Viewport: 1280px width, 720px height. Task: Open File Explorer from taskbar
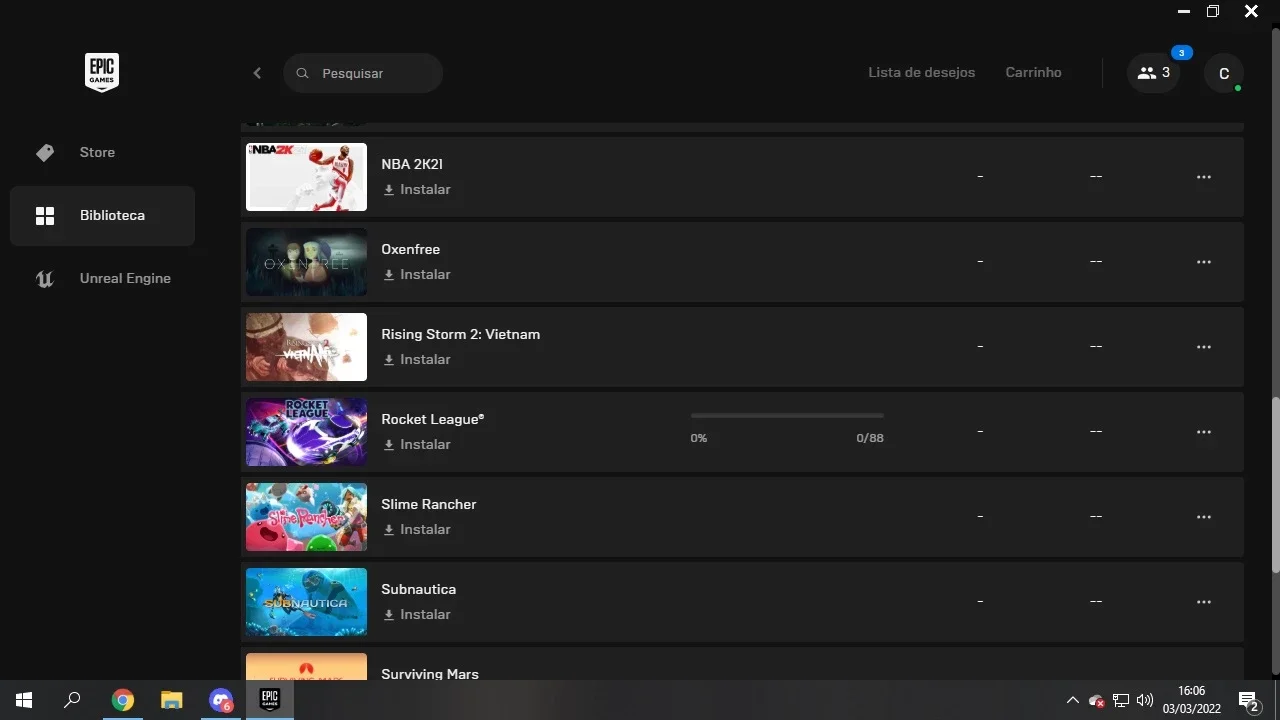pos(172,700)
